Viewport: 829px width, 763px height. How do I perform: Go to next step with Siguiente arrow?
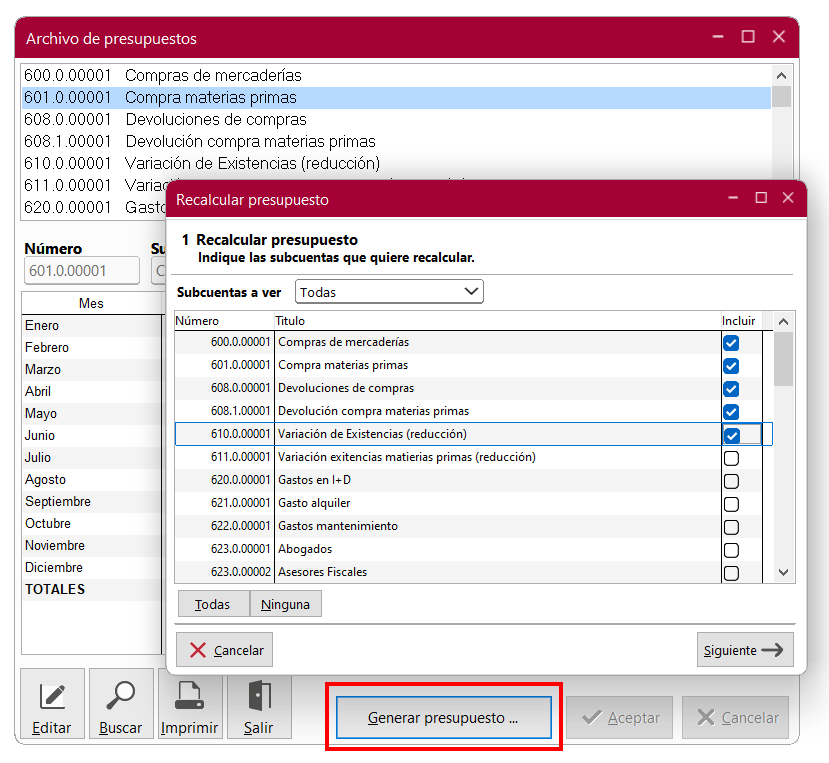point(744,650)
